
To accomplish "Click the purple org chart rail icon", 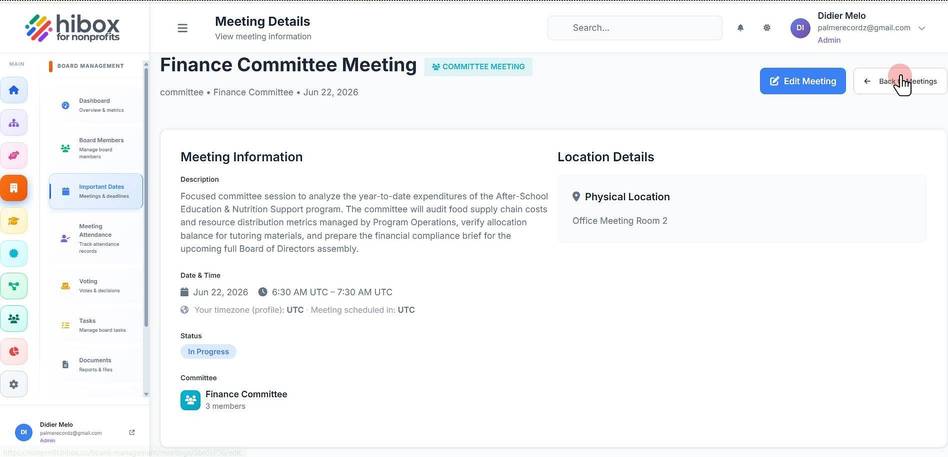I will (x=14, y=123).
